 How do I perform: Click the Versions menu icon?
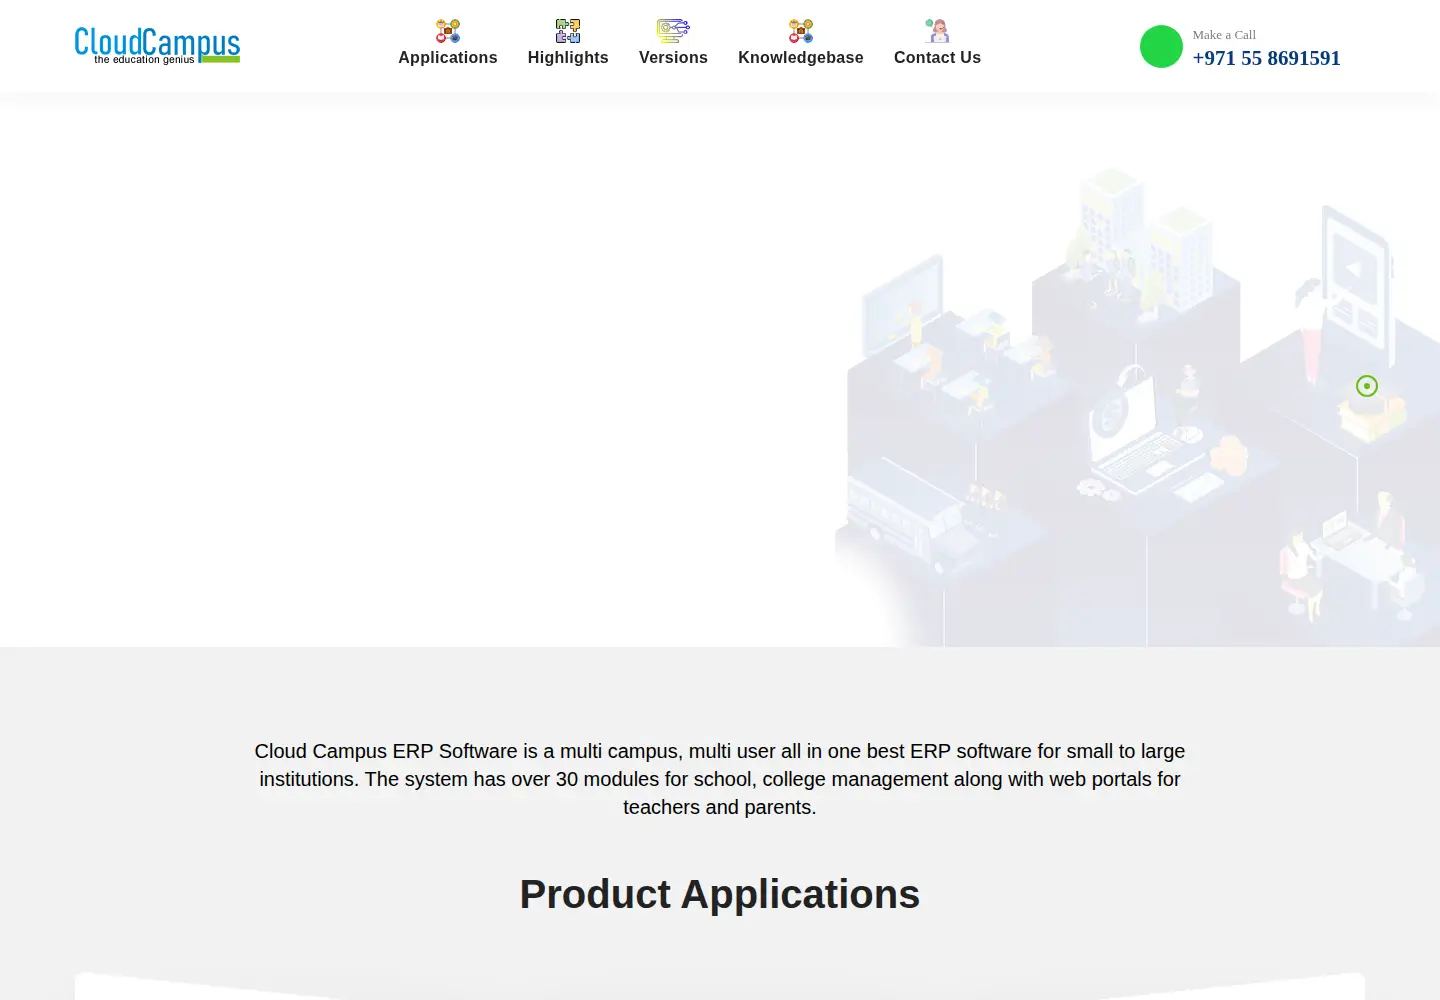673,31
